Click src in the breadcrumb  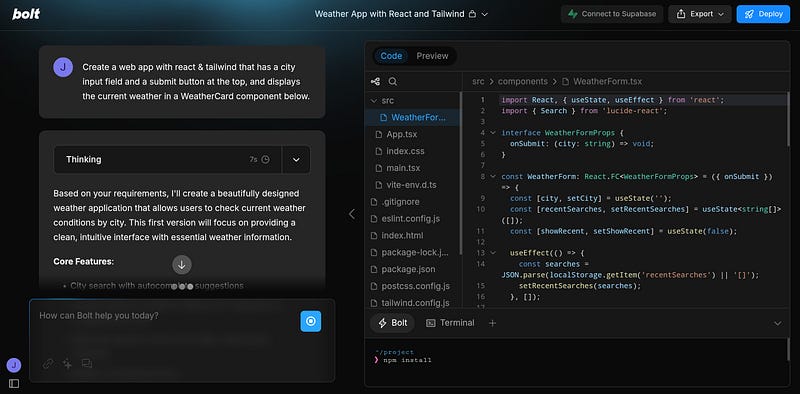(478, 82)
